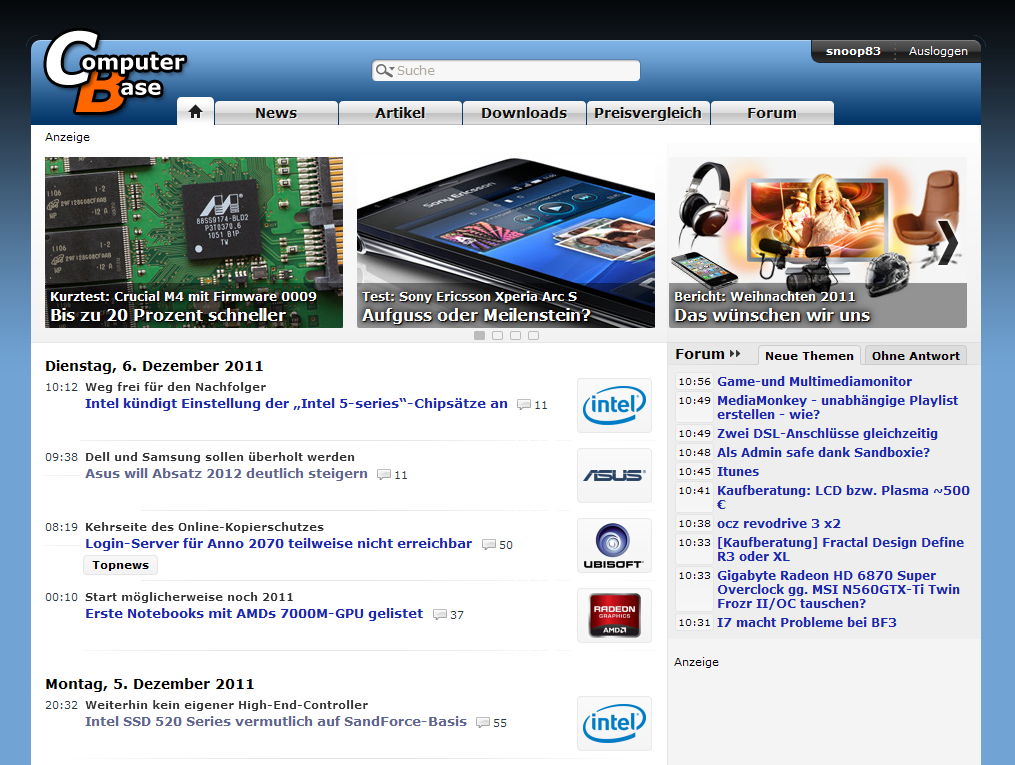This screenshot has width=1015, height=765.
Task: Open ocz revodrive 3 x2 thread
Action: click(x=779, y=523)
